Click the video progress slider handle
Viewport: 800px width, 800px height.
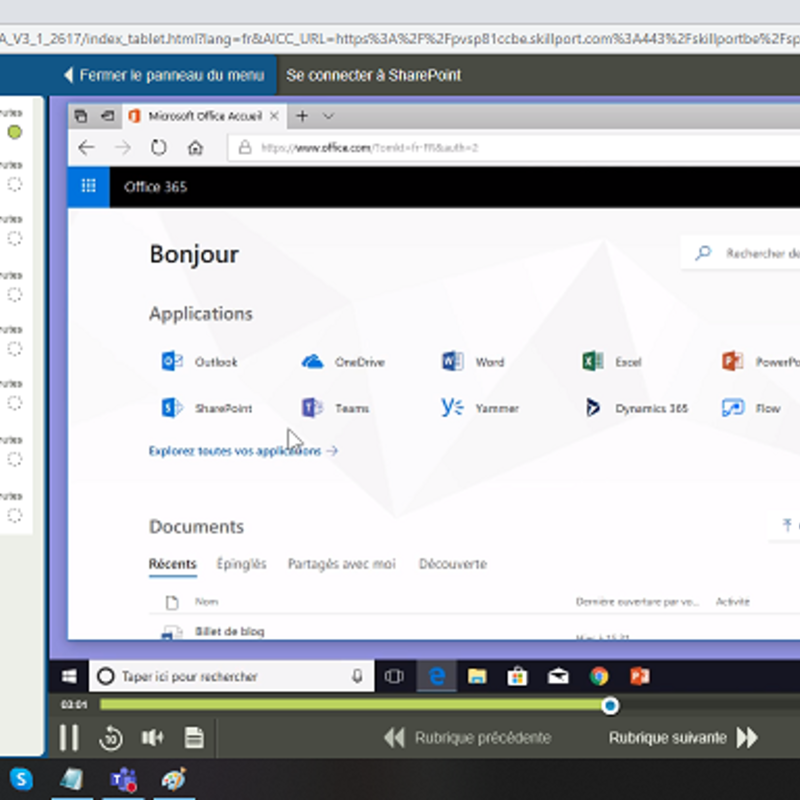coord(610,706)
